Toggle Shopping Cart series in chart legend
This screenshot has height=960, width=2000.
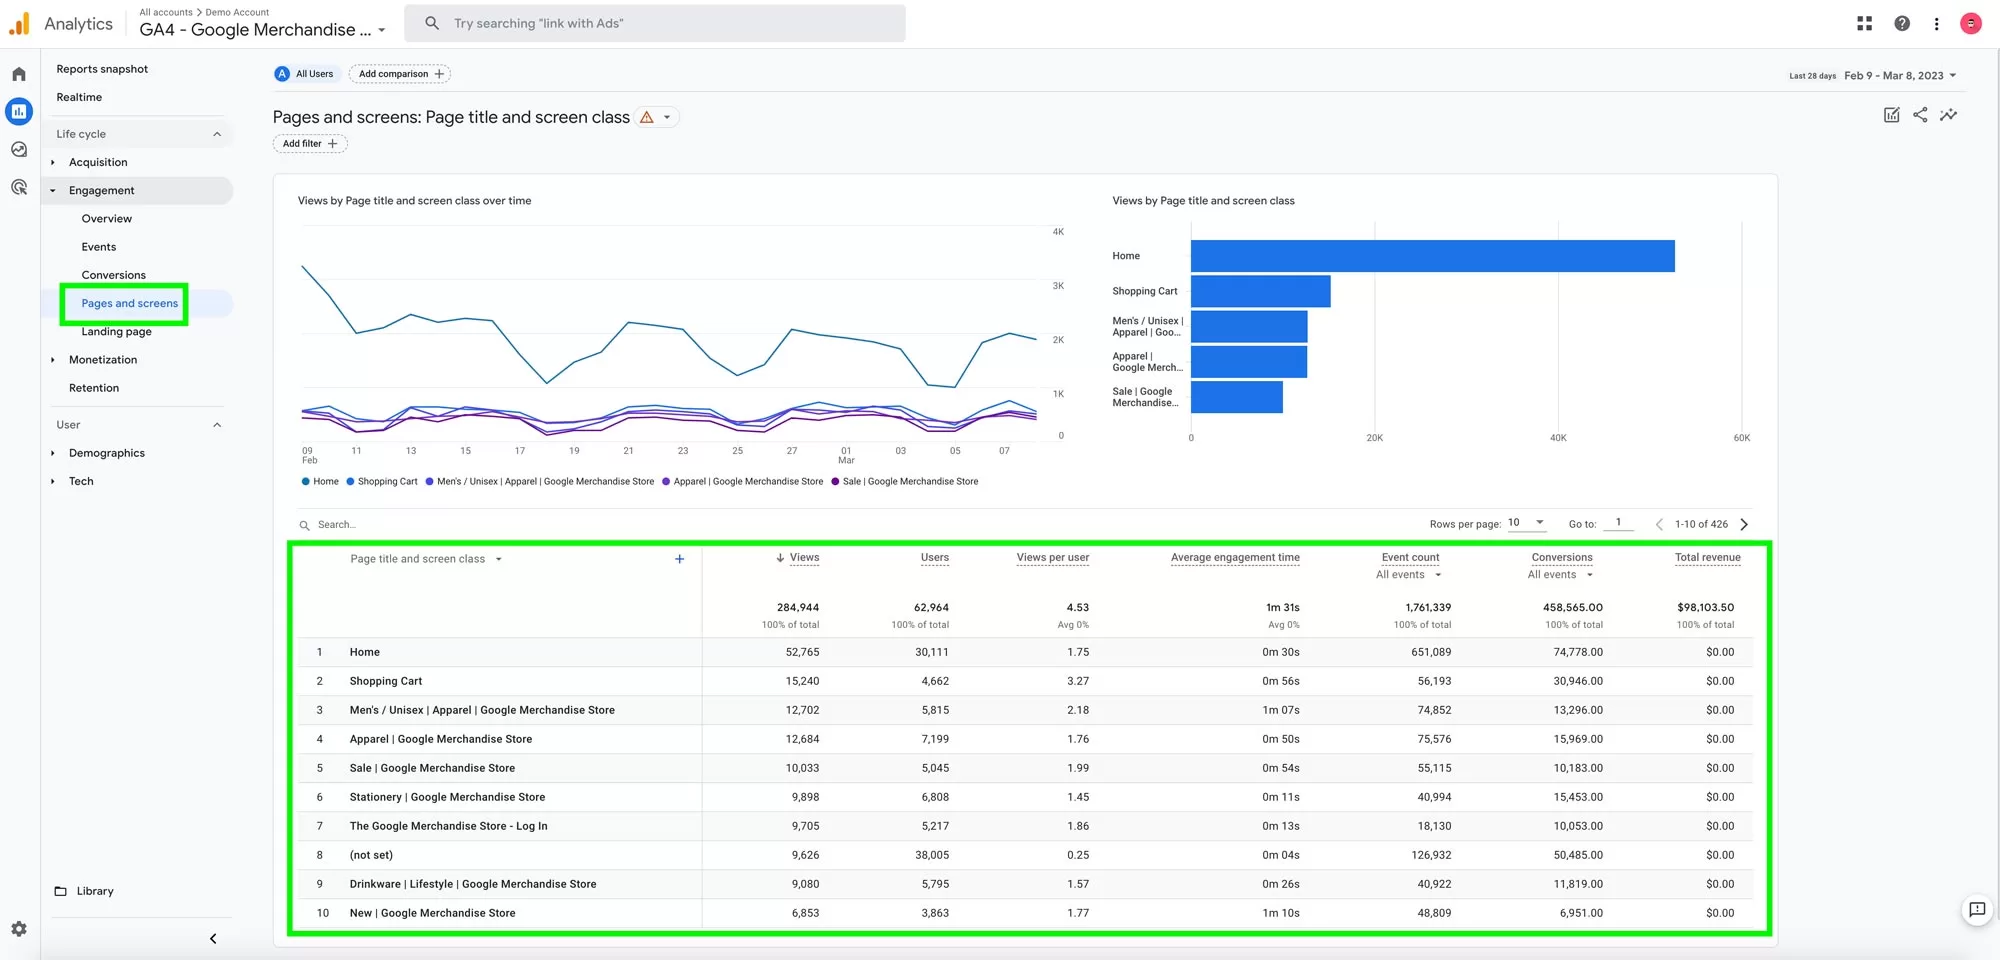coord(382,481)
